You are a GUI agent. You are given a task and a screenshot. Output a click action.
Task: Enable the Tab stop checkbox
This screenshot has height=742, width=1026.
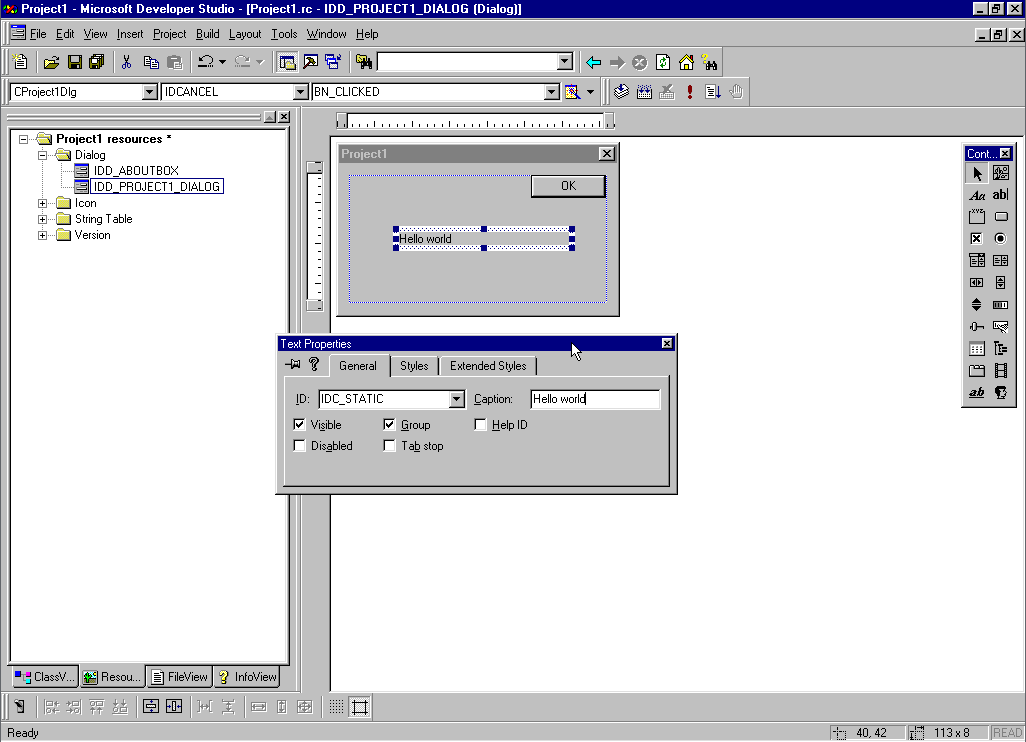(389, 446)
